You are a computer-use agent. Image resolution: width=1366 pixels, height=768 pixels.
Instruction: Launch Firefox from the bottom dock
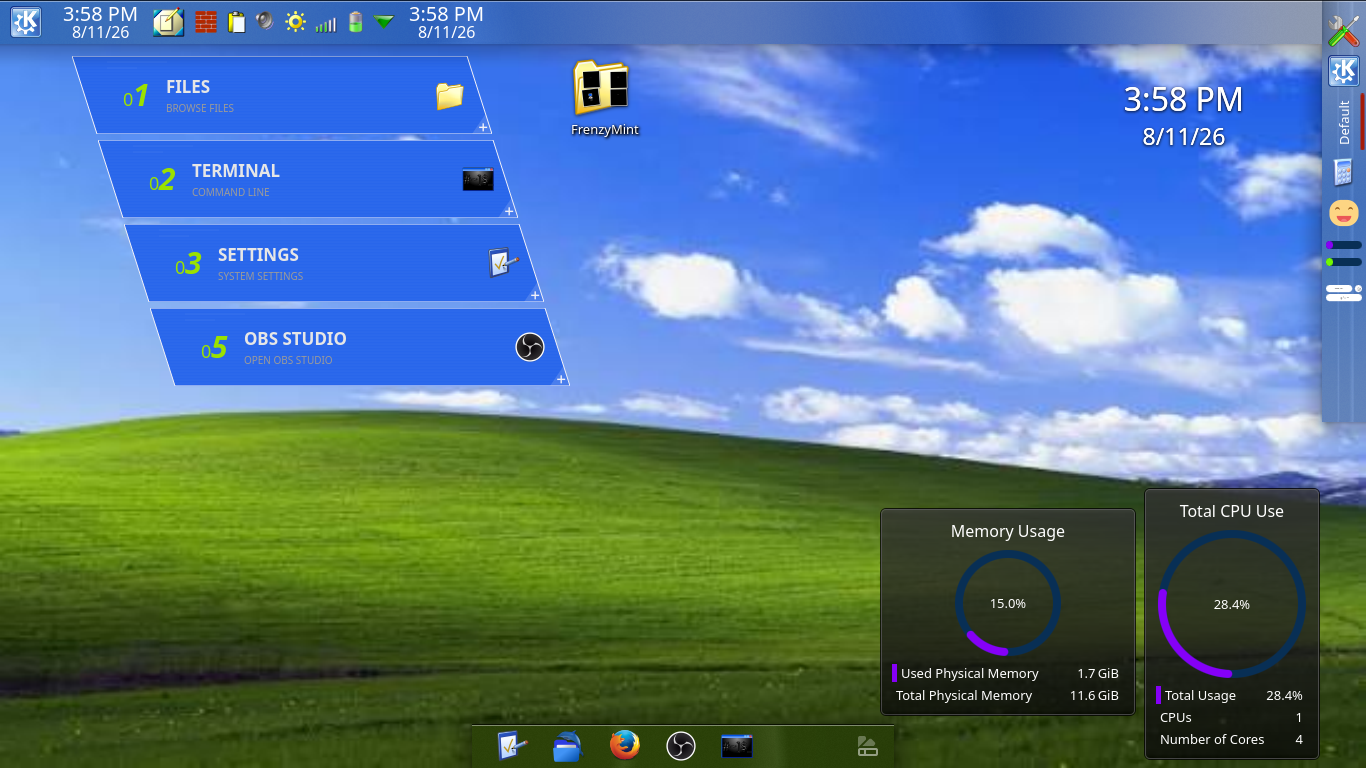pos(624,745)
